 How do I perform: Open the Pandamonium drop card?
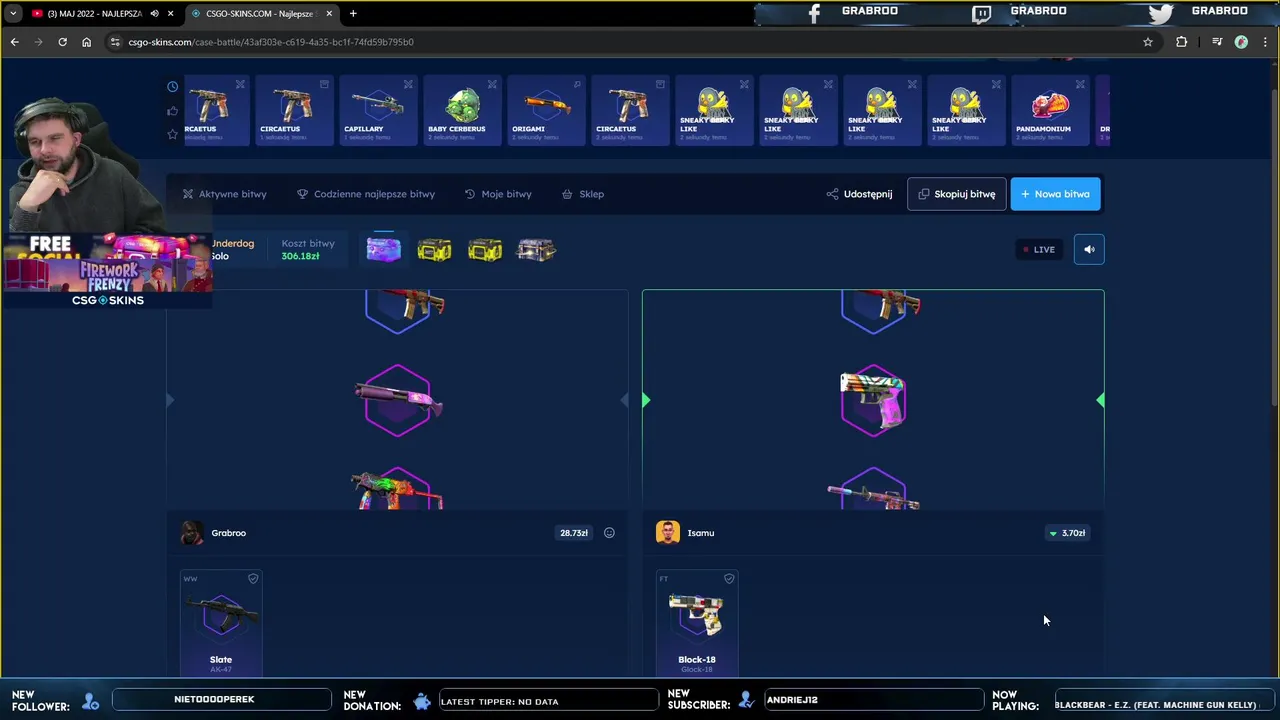[1050, 111]
